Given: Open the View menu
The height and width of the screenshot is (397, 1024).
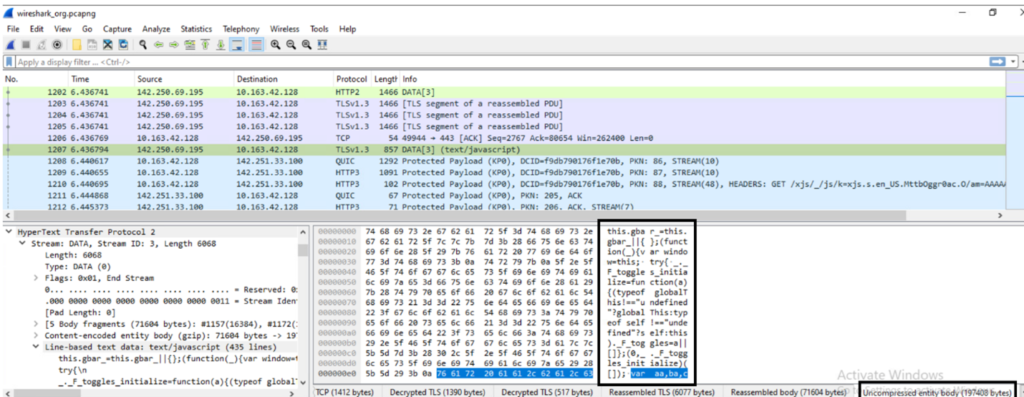Looking at the screenshot, I should (63, 29).
